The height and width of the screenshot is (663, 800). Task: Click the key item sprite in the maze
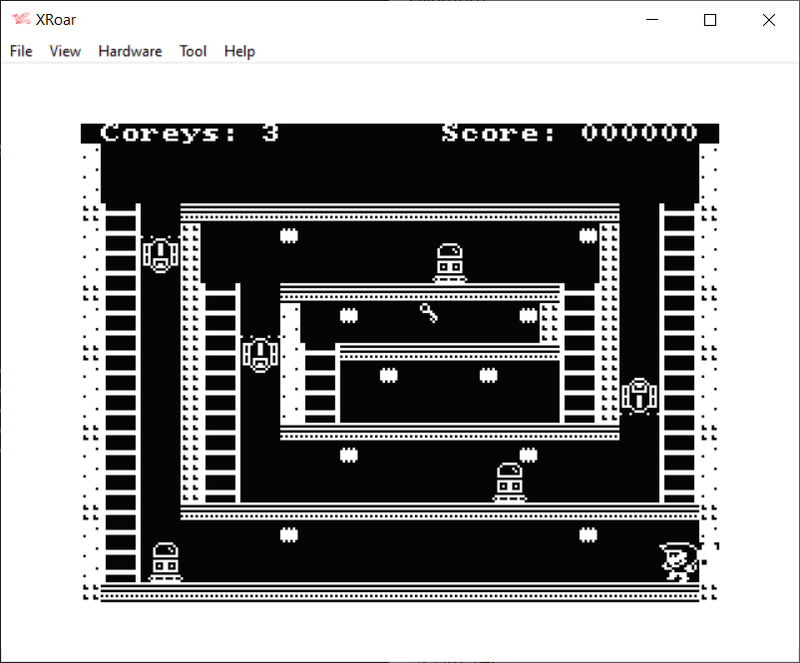click(429, 314)
